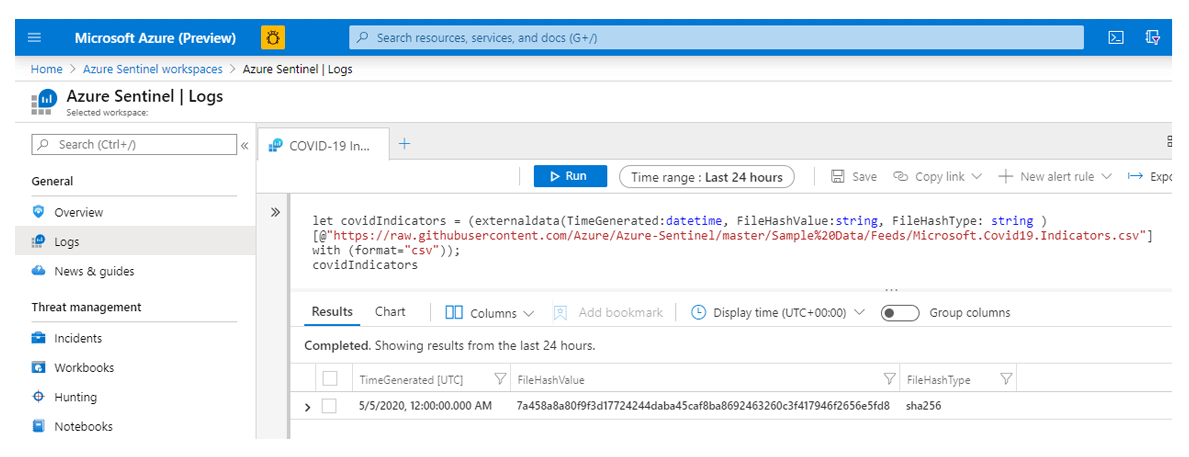Click the Overview shield icon
The image size is (1189, 457).
click(39, 212)
